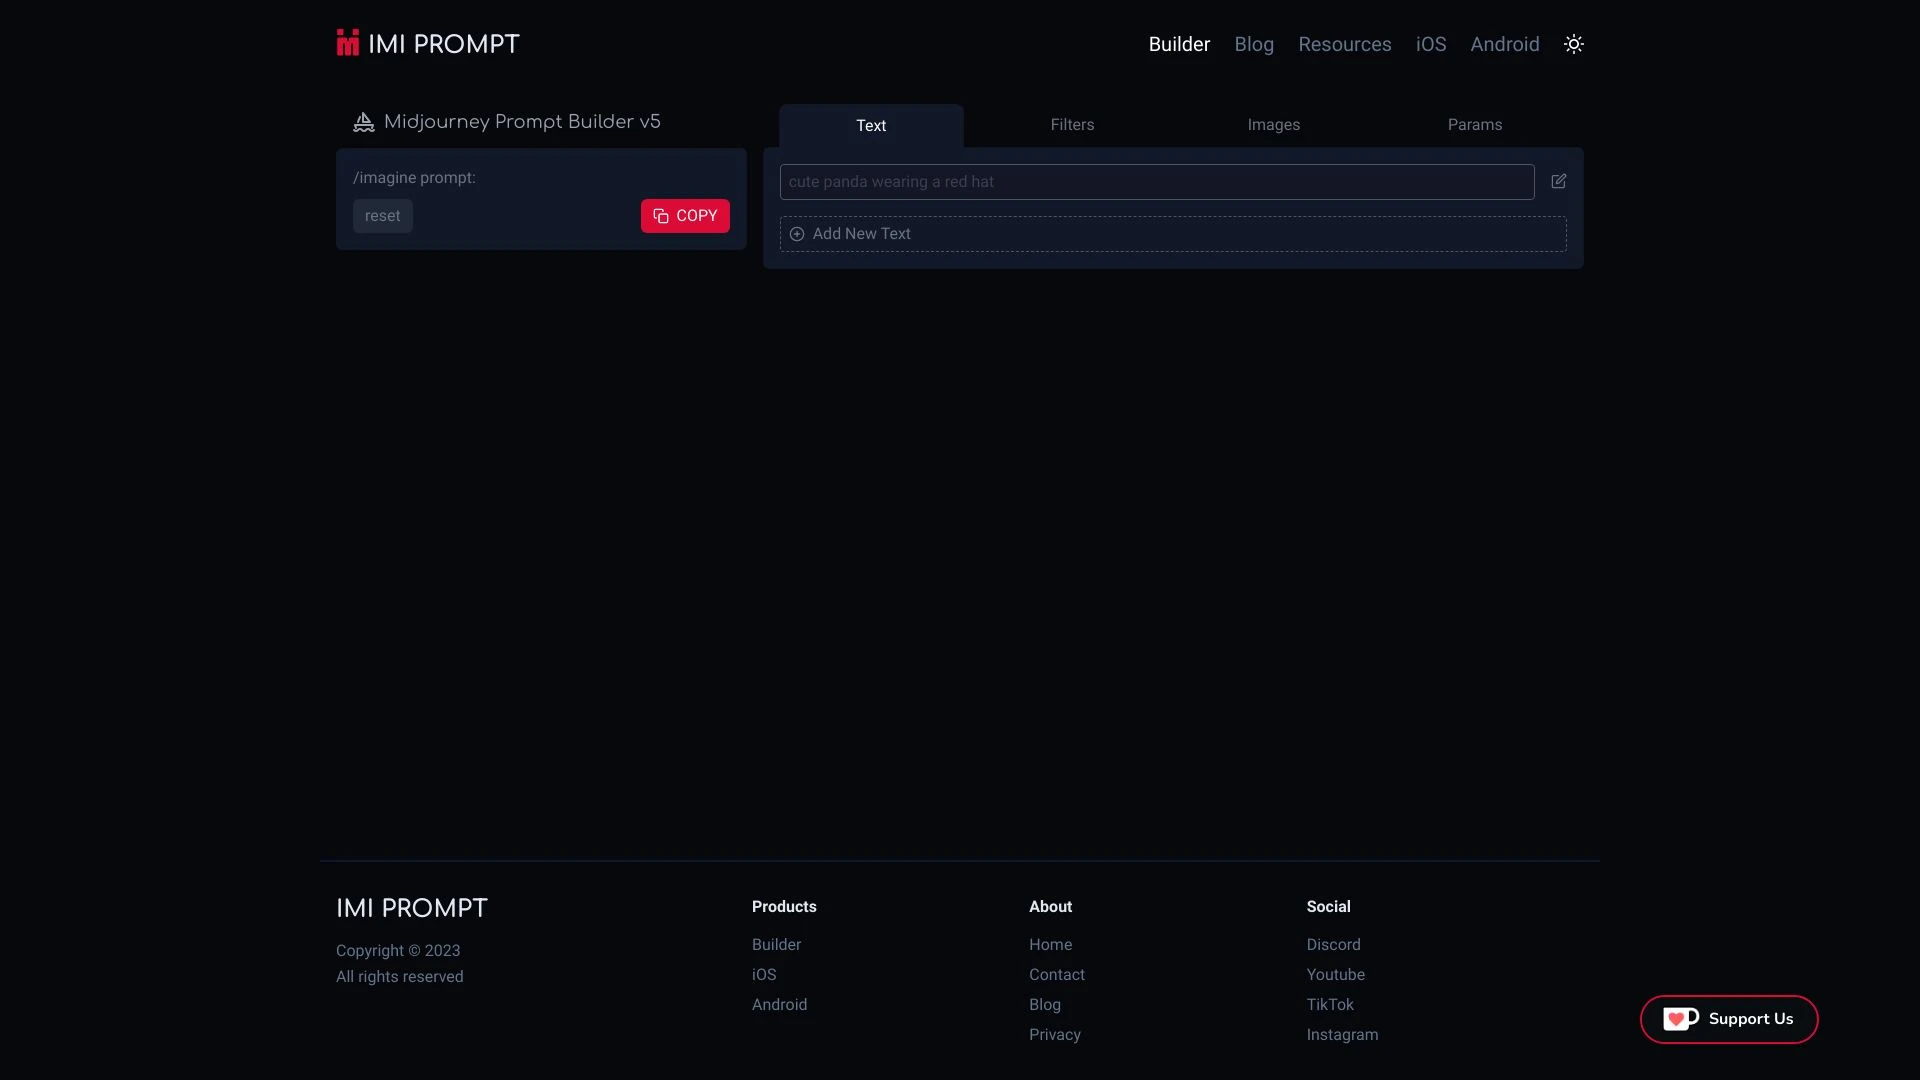
Task: Switch to the Filters tab
Action: [1072, 124]
